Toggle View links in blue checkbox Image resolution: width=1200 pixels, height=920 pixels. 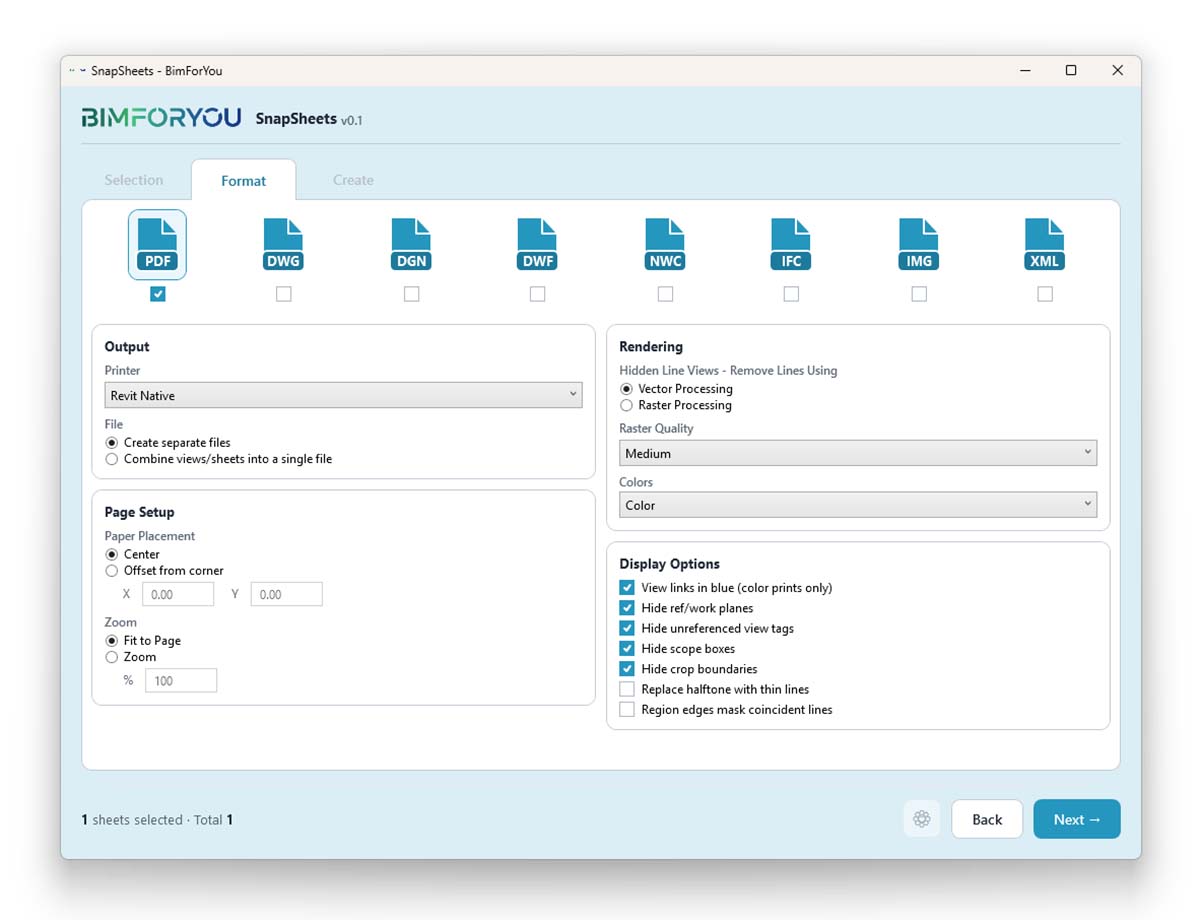pyautogui.click(x=627, y=588)
